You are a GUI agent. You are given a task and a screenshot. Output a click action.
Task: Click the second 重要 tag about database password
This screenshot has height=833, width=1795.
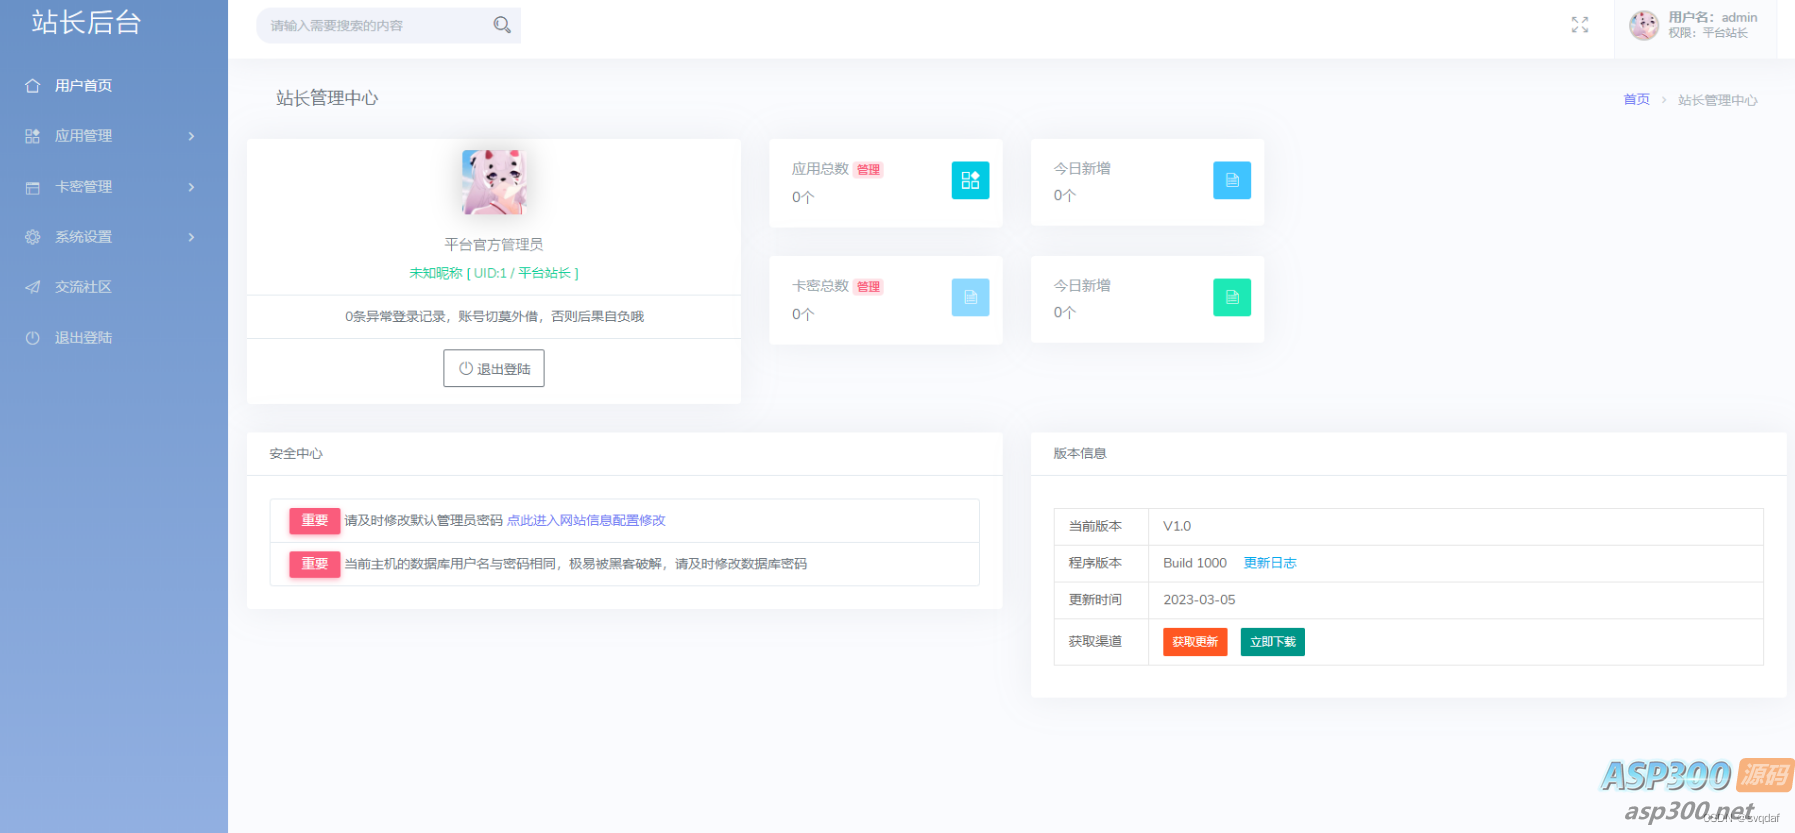(315, 564)
